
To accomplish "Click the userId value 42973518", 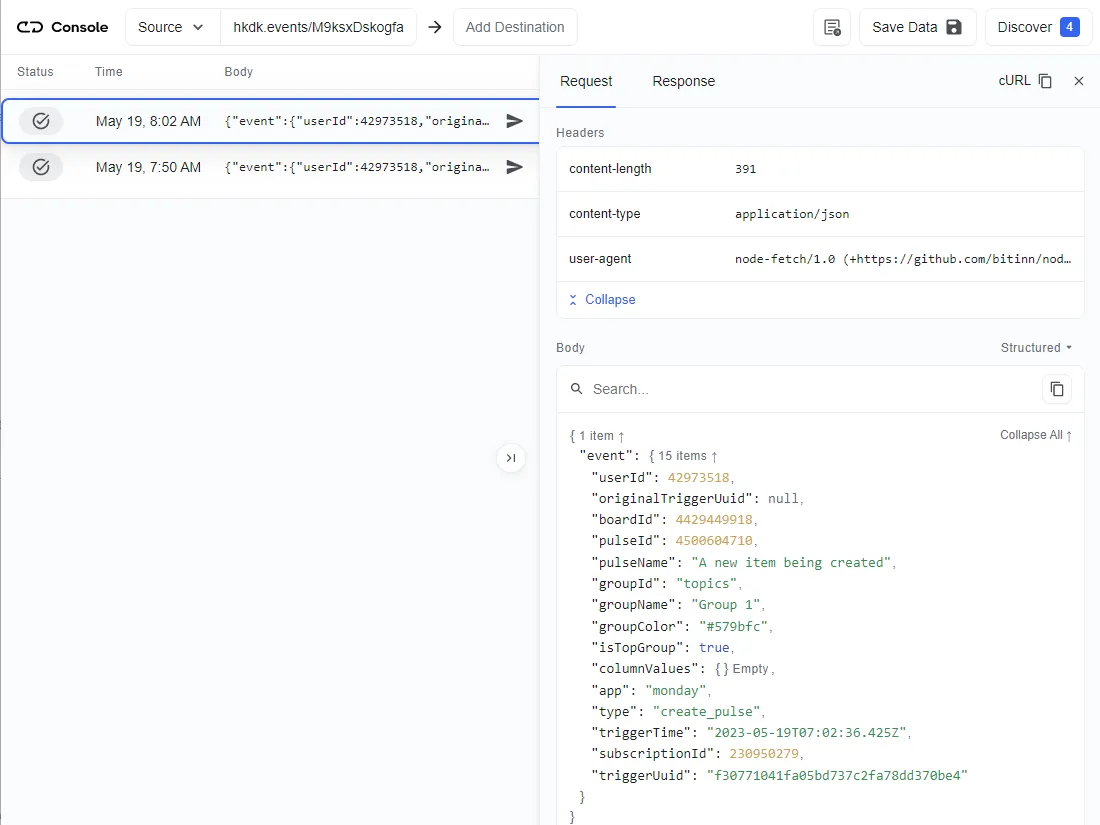I will click(x=699, y=478).
